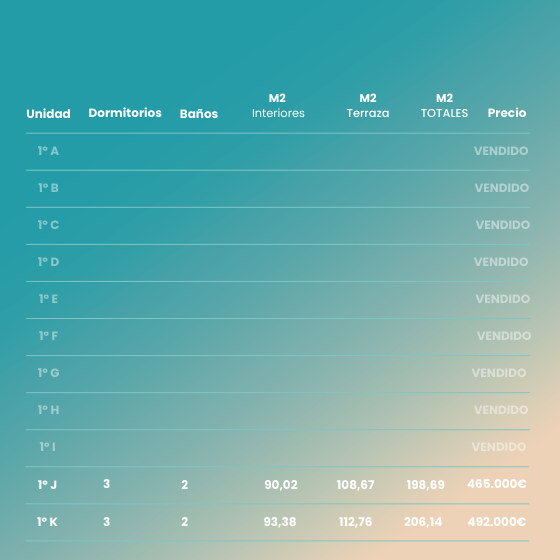Click the M2 TOTALES column header
The height and width of the screenshot is (560, 560).
pos(444,106)
